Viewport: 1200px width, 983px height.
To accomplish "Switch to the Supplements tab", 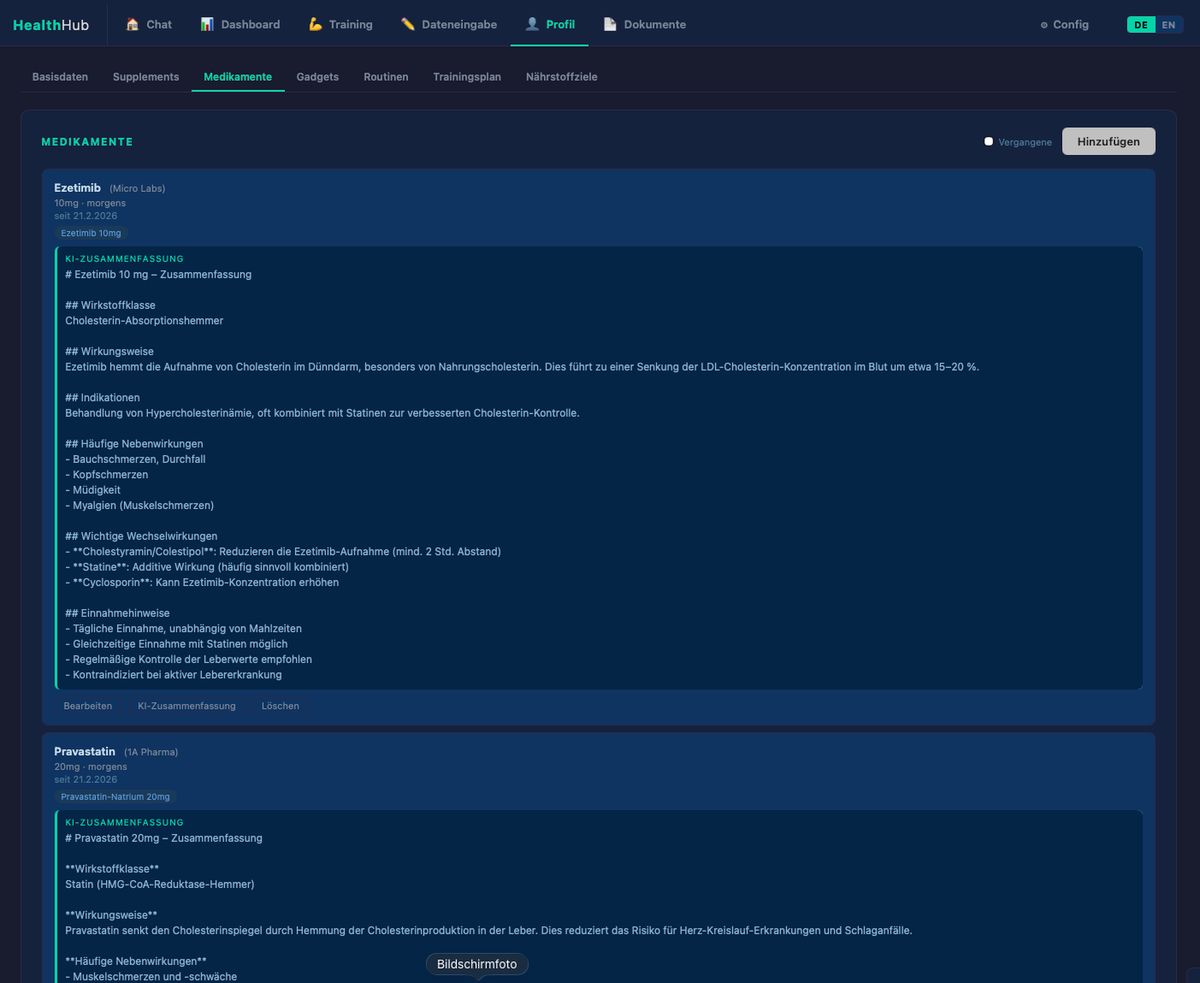I will [146, 77].
